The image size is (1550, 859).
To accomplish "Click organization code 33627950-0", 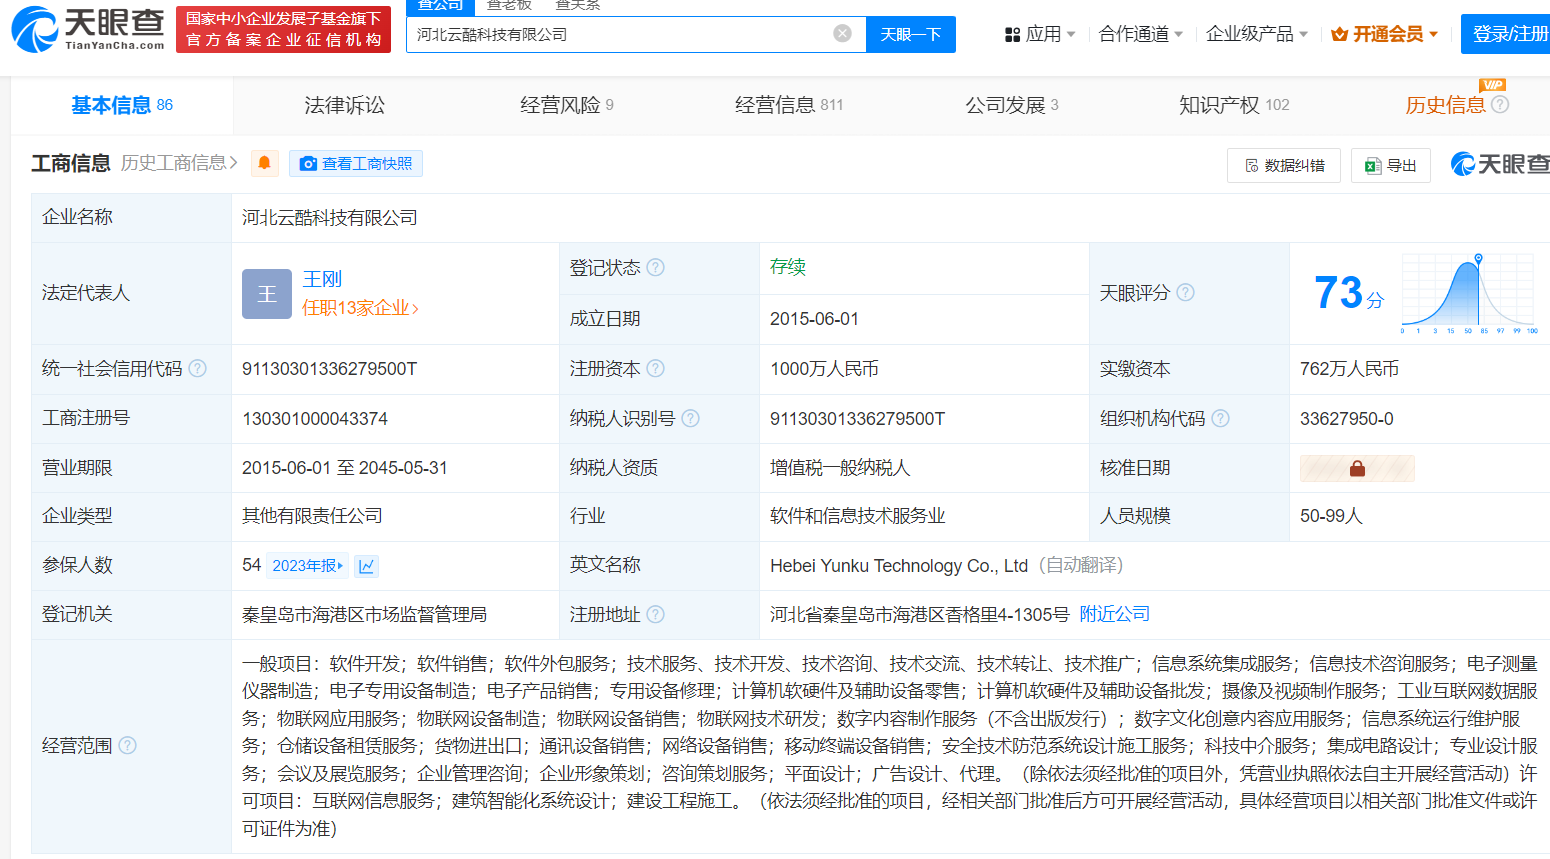I will pos(1347,419).
